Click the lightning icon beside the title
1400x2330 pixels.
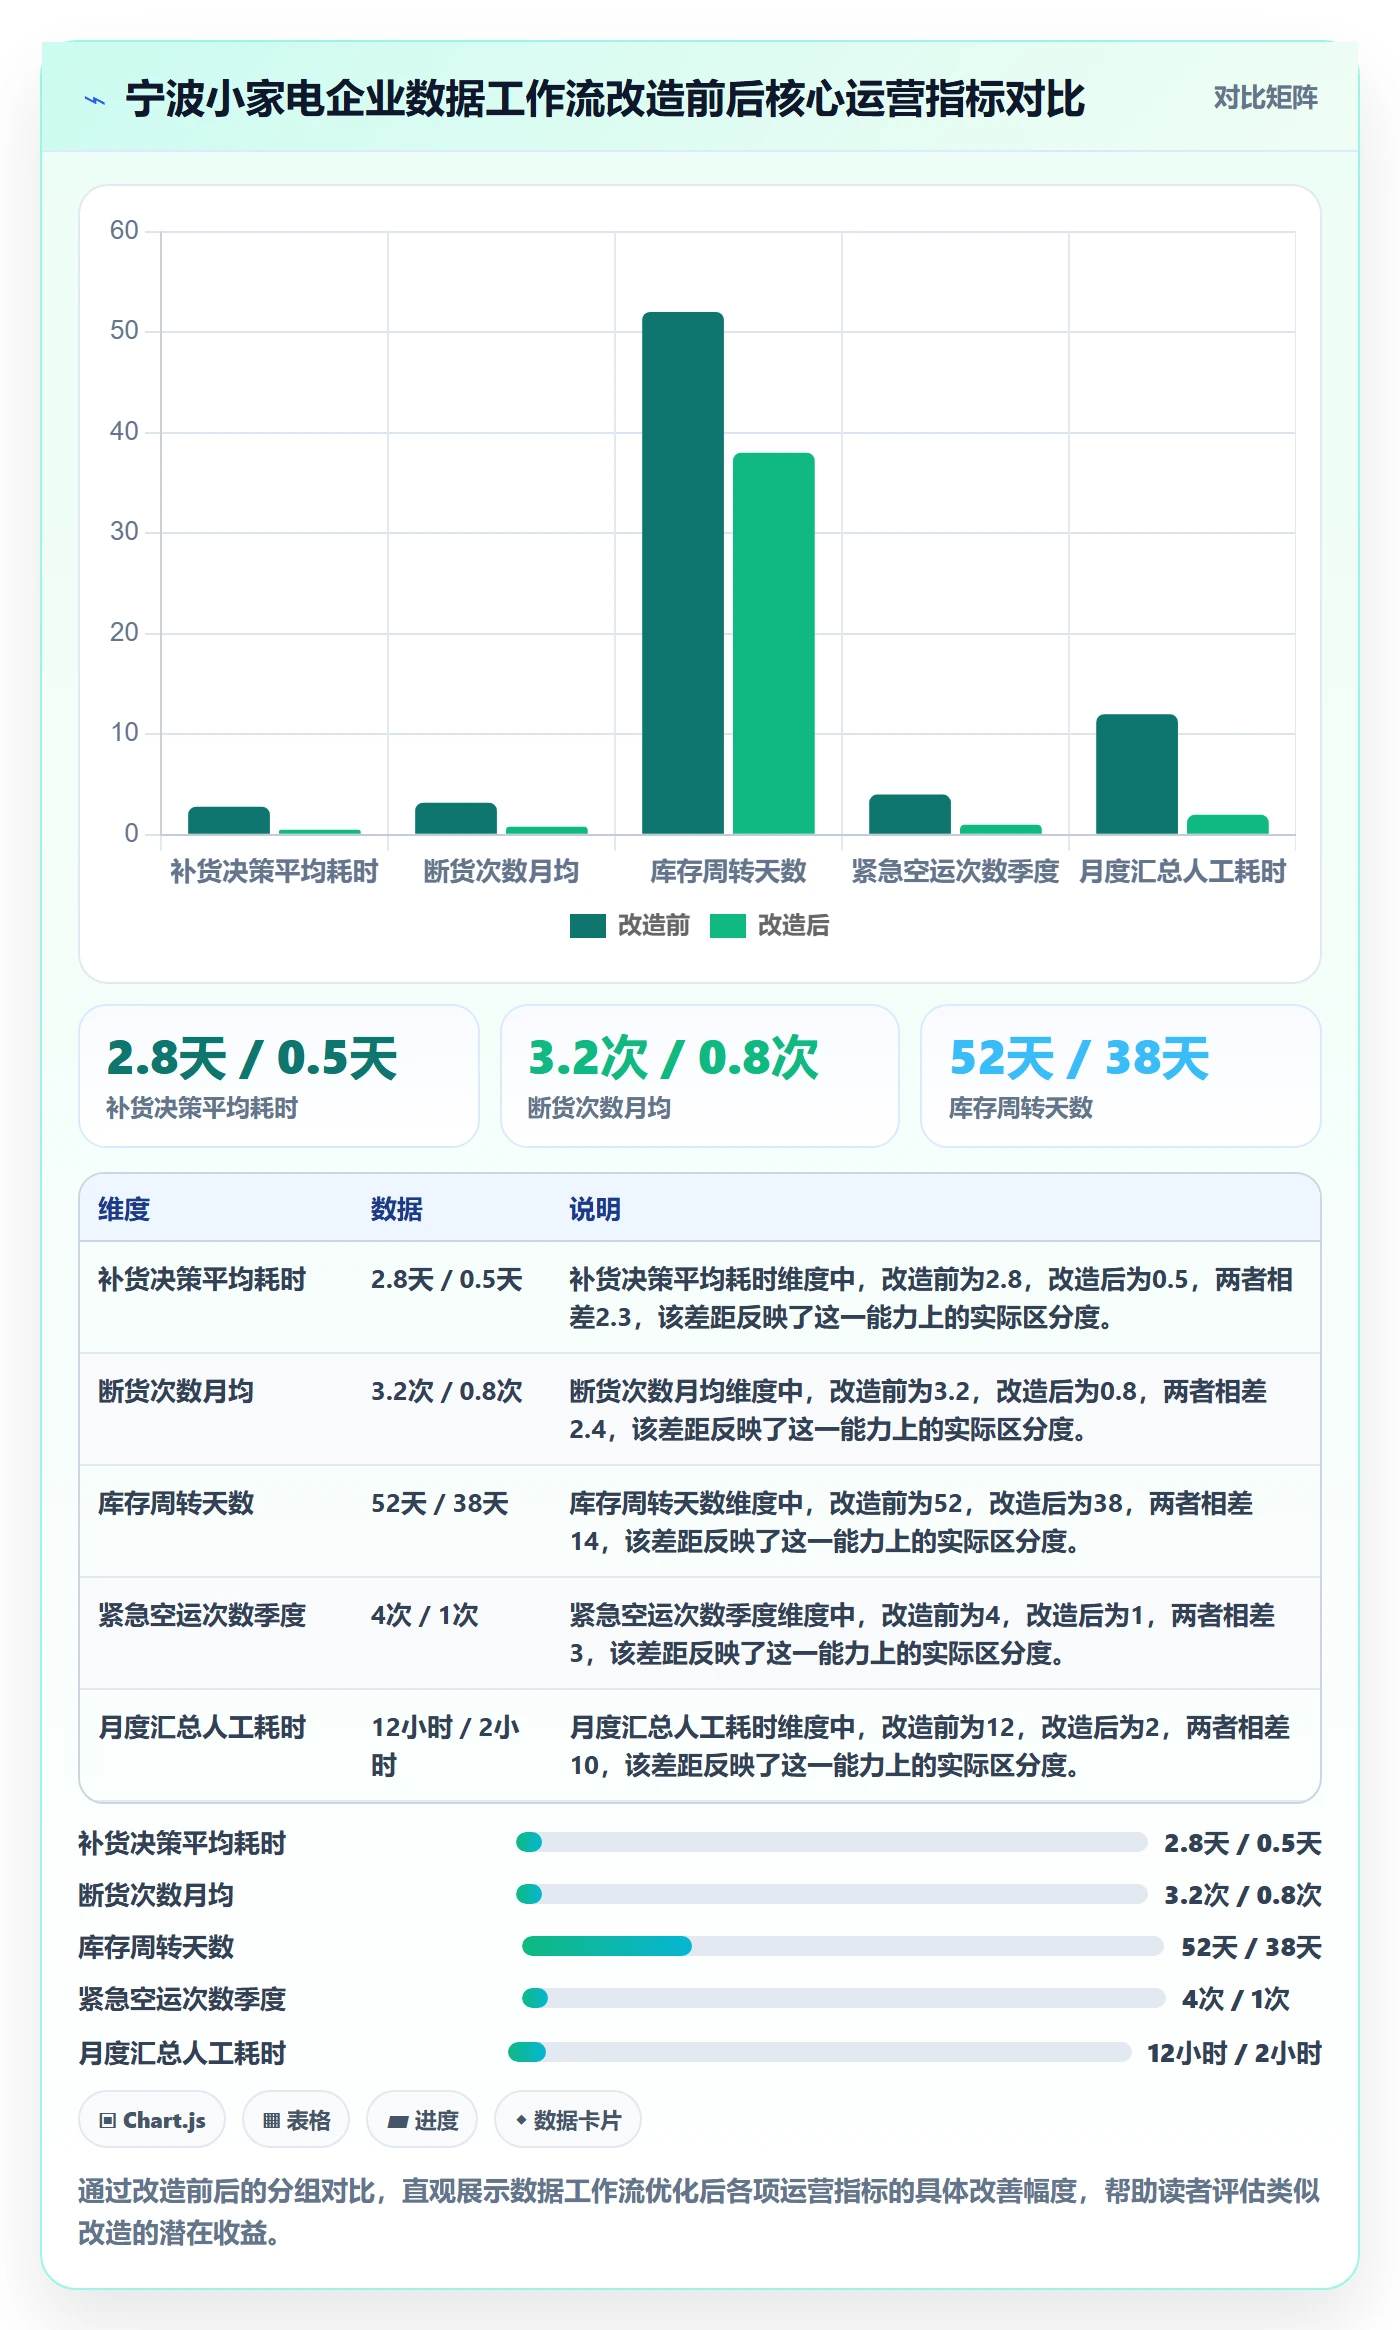pyautogui.click(x=95, y=100)
